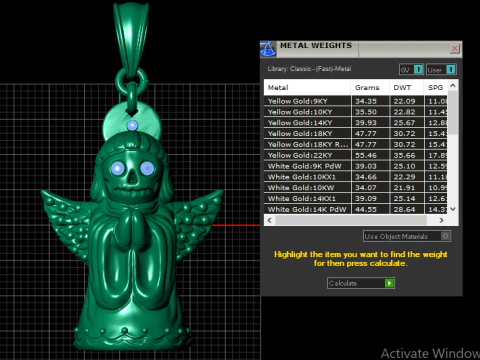Screen dimensions: 480x360
Task: Select the Yellow Gold:10KY row
Action: point(356,112)
